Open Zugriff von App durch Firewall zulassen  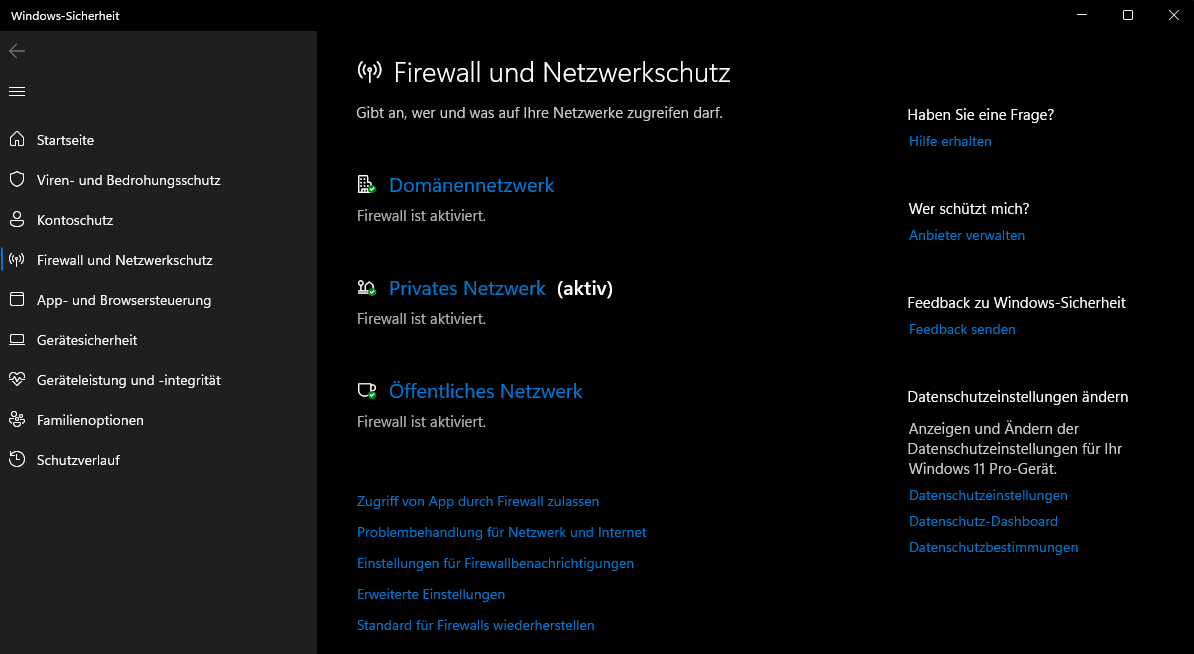[x=478, y=501]
